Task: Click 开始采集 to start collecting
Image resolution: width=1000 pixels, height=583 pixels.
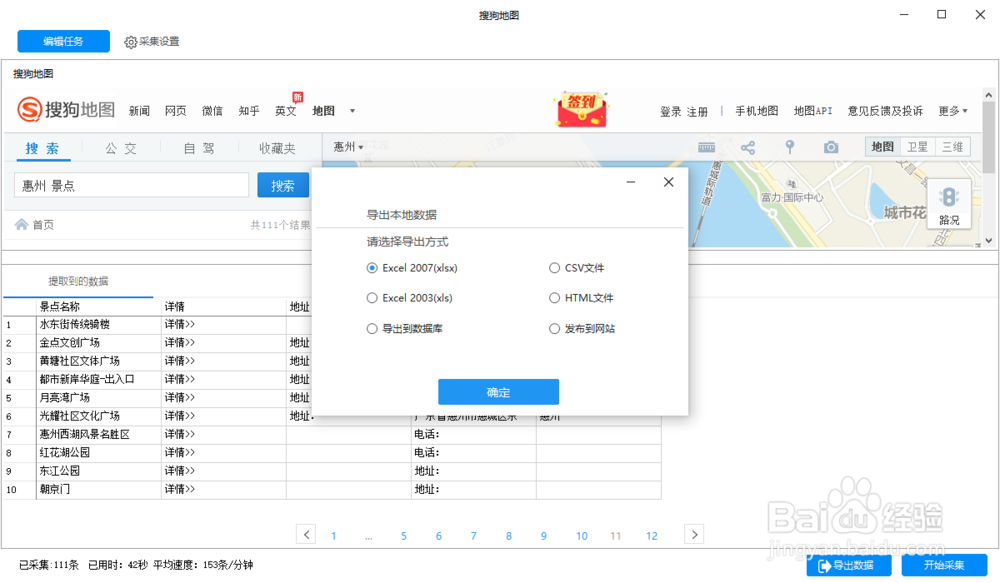Action: point(944,565)
